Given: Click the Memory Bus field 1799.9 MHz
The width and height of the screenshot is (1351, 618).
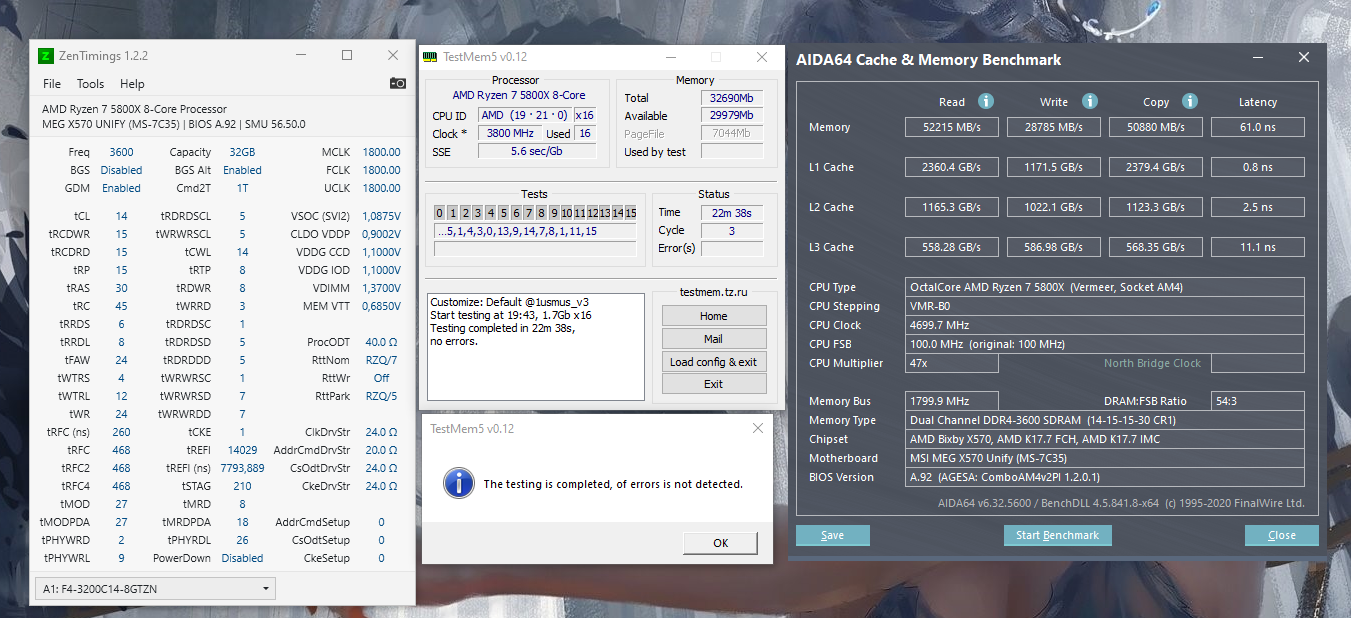Looking at the screenshot, I should point(952,401).
